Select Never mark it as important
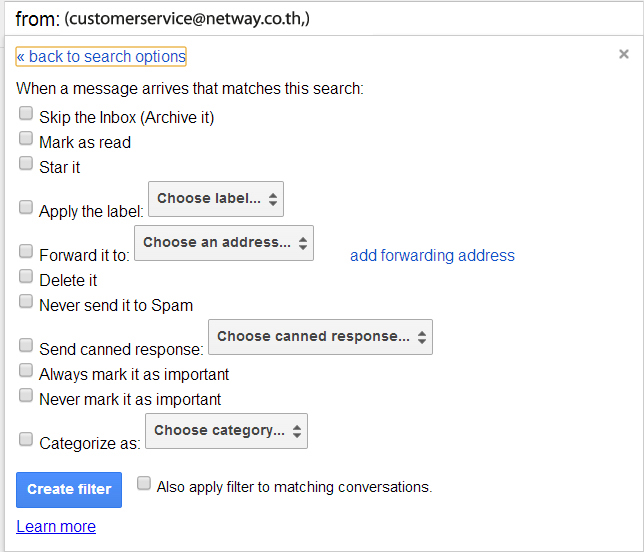This screenshot has width=644, height=552. [x=26, y=396]
